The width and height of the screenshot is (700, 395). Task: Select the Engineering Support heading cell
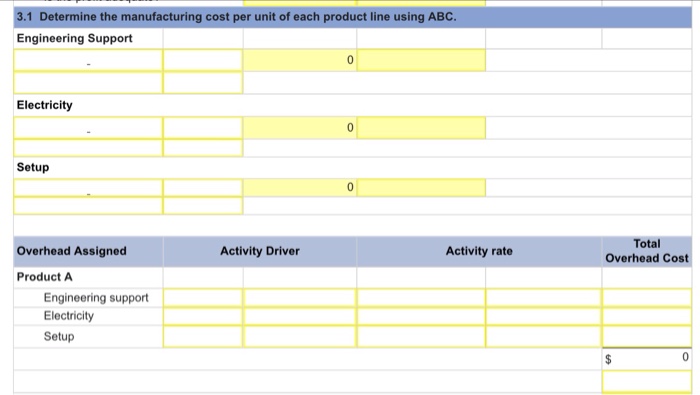(88, 38)
